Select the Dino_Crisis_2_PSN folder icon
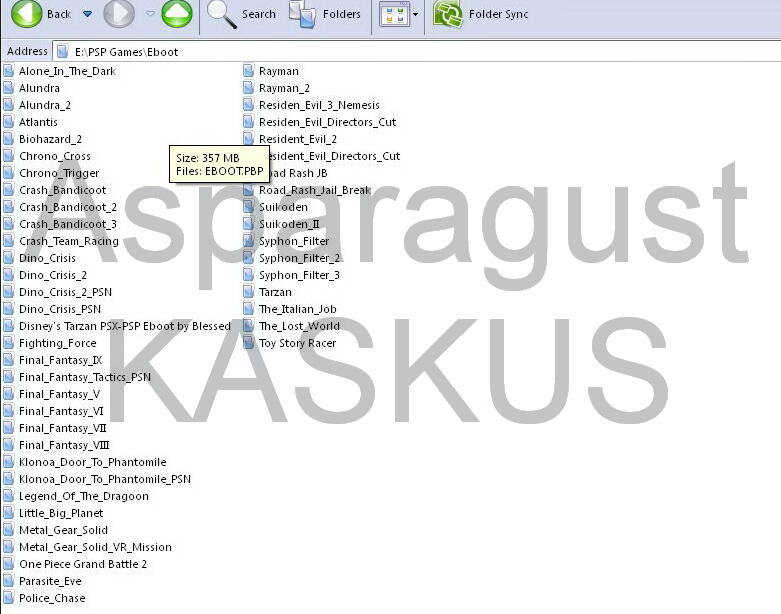781x614 pixels. tap(8, 292)
